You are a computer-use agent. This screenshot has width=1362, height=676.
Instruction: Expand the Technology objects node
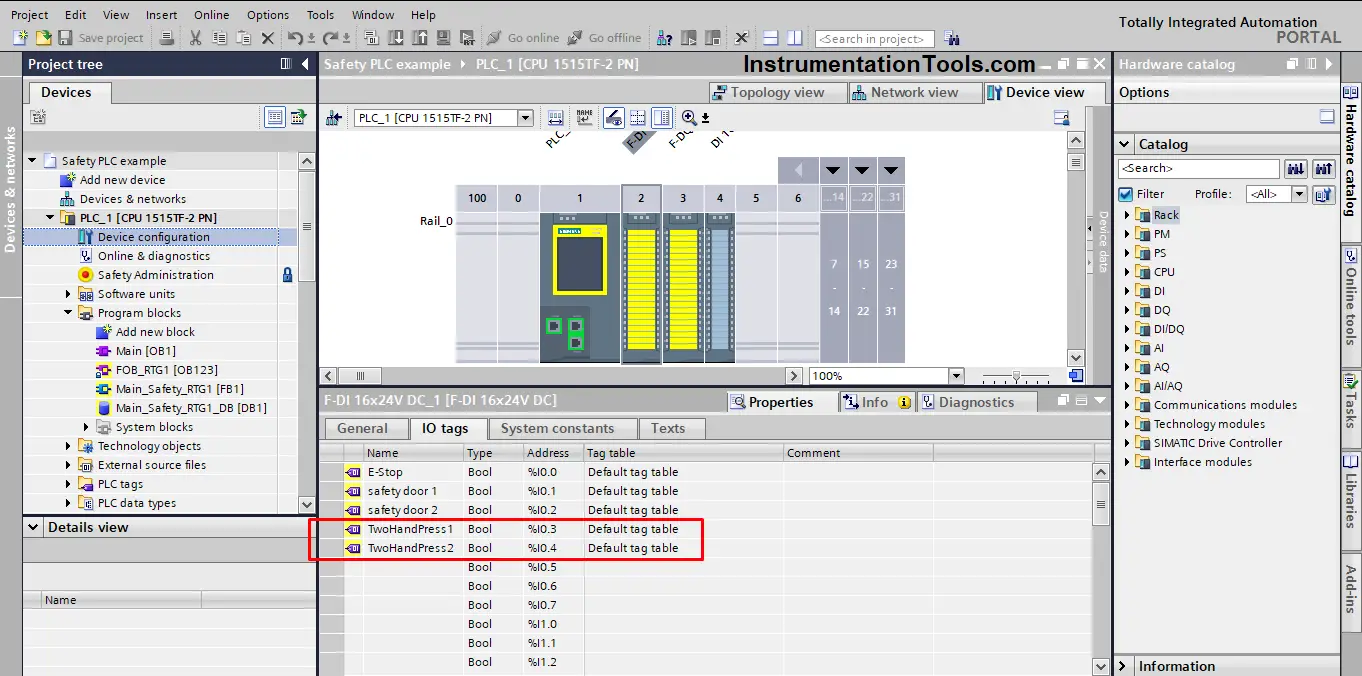69,446
